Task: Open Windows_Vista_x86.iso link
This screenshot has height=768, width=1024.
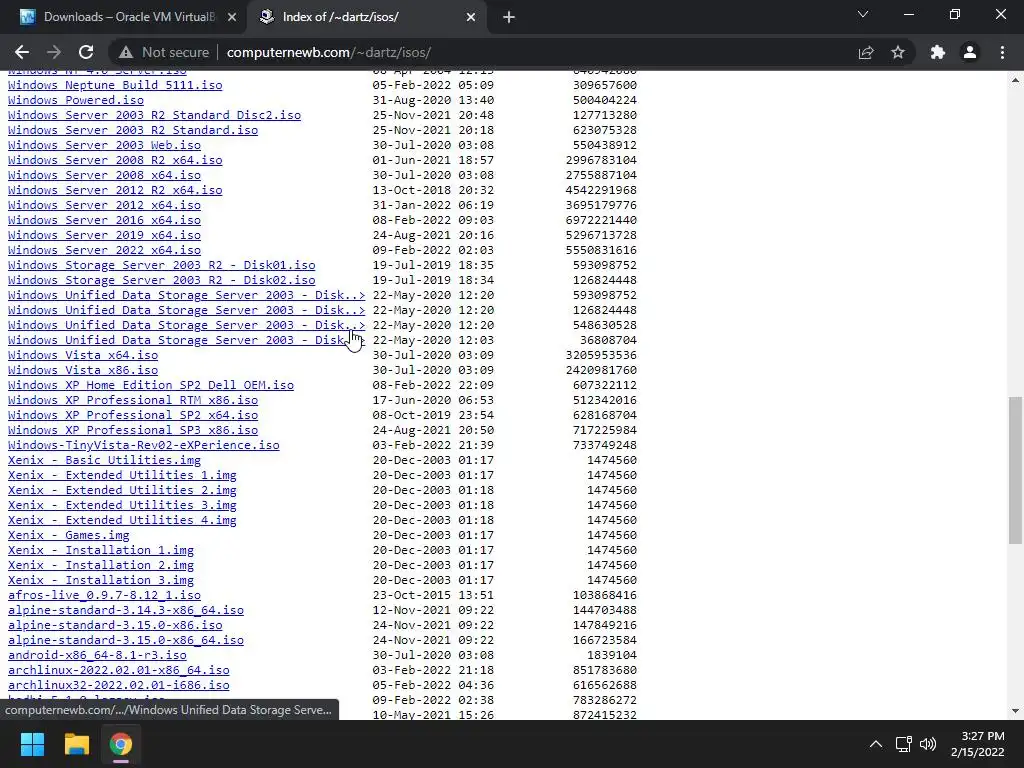Action: 83,370
